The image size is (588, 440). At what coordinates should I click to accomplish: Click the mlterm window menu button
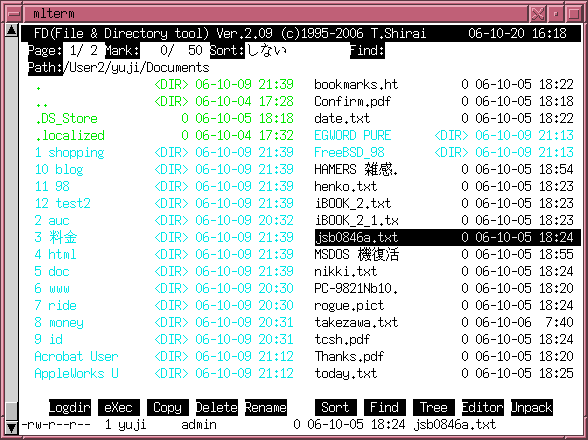(x=14, y=14)
